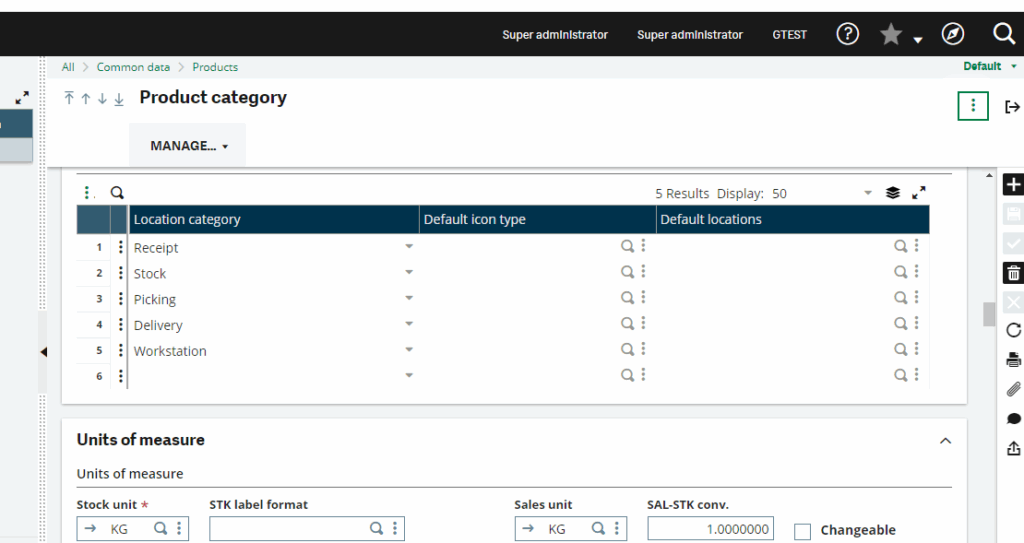
Task: Click the Products breadcrumb link
Action: (215, 67)
